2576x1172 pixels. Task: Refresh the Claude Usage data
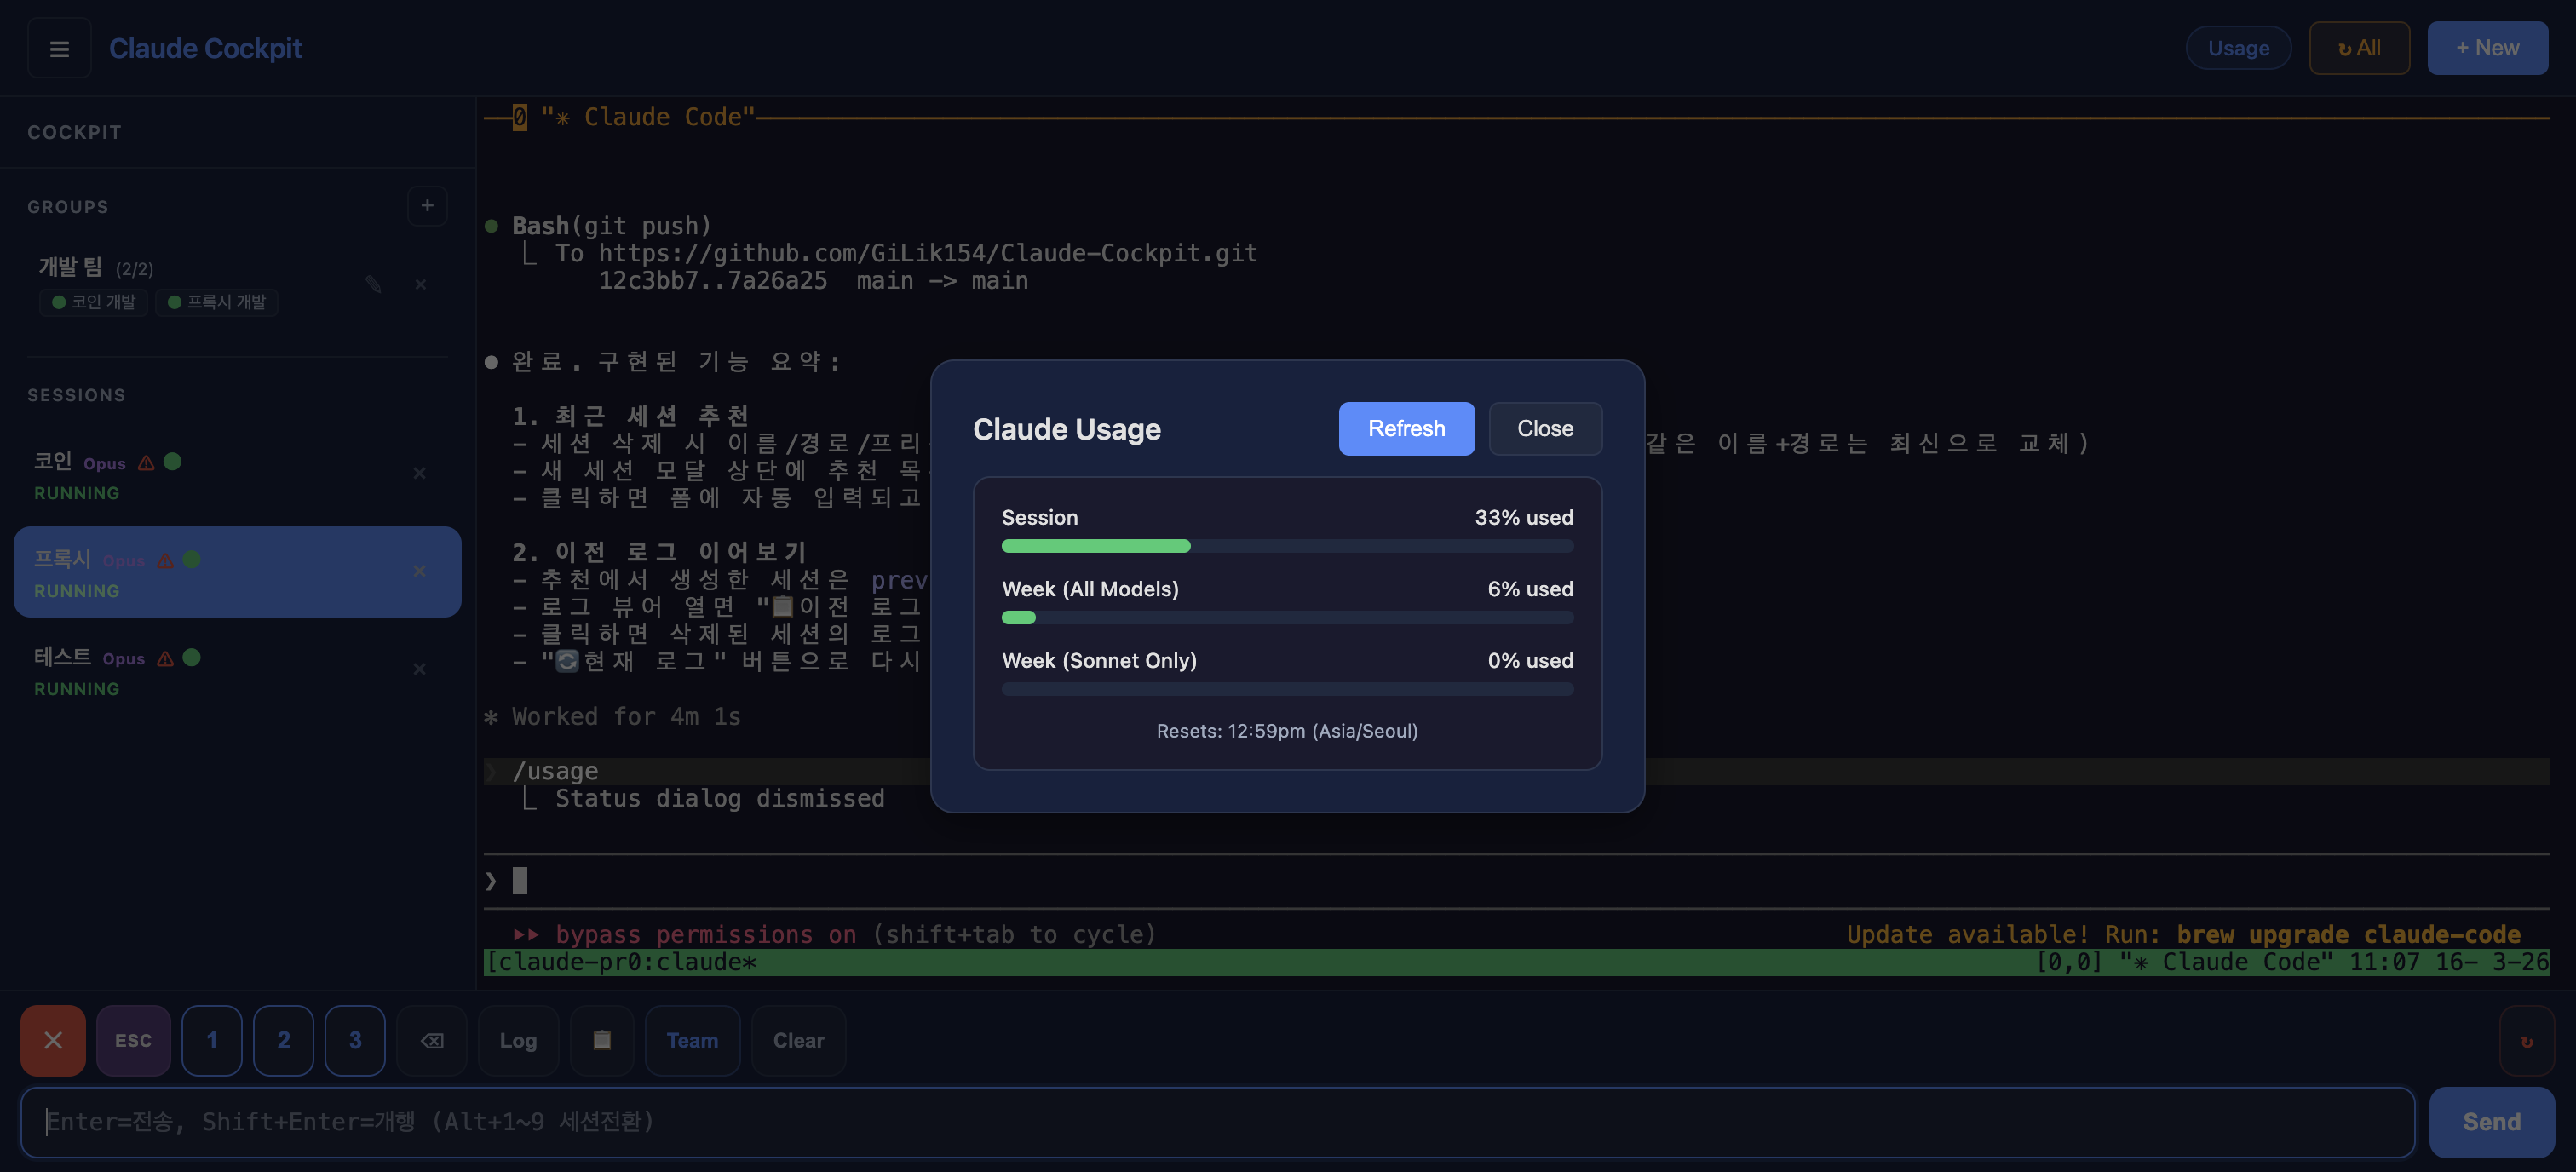(1406, 429)
